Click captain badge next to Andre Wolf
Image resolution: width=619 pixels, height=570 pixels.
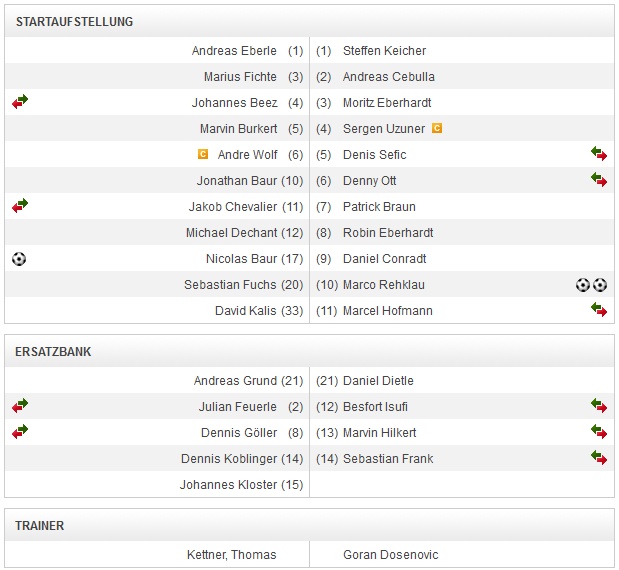(x=203, y=154)
